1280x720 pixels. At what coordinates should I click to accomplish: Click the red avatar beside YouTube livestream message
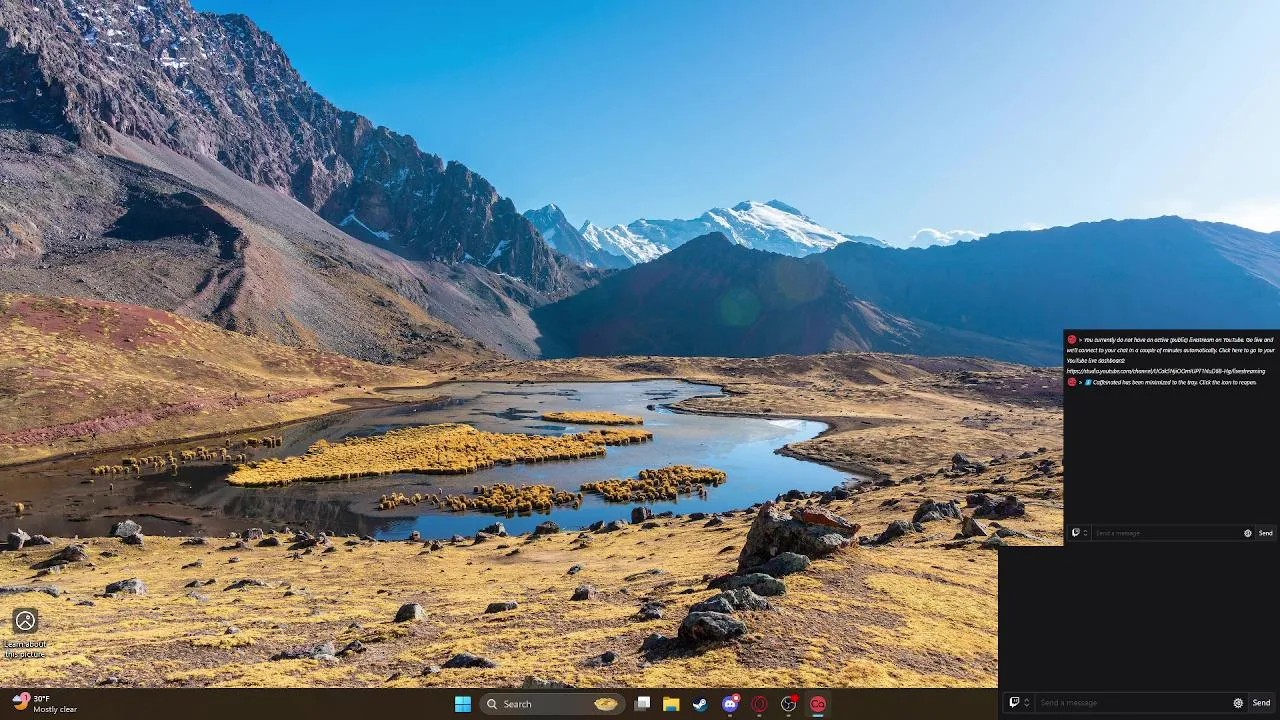coord(1071,340)
